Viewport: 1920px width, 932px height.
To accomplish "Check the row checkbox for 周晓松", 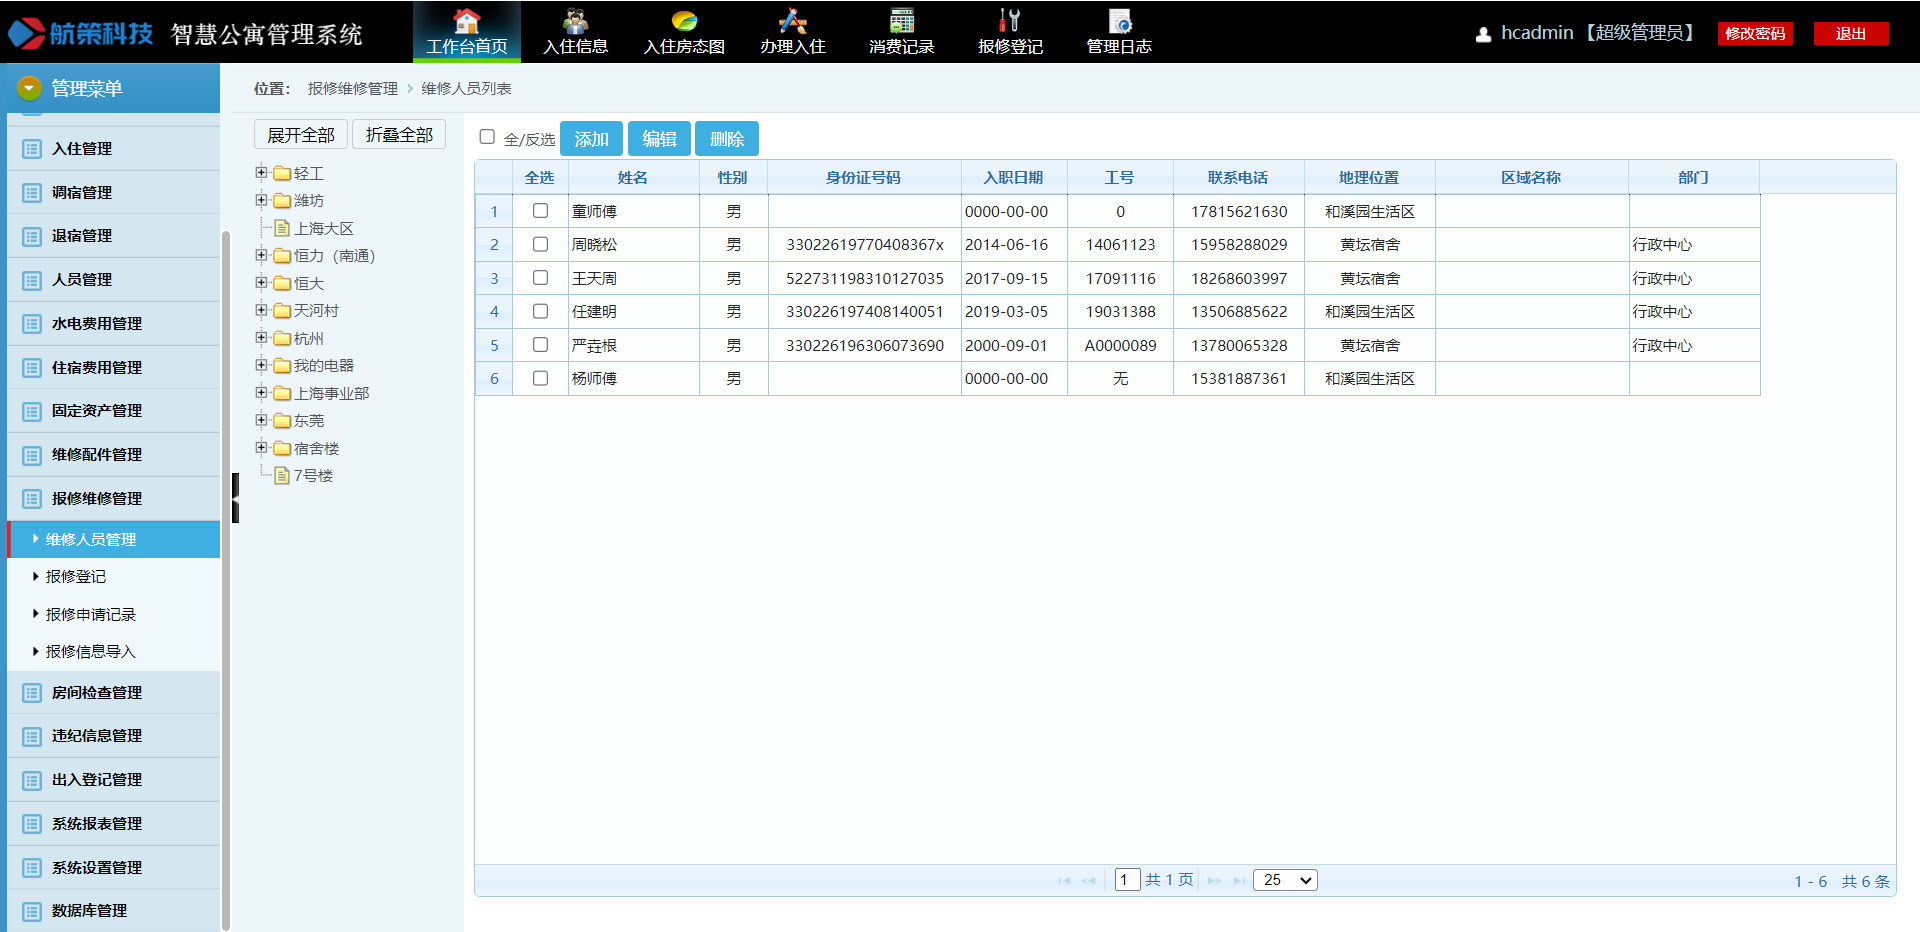I will [x=540, y=244].
